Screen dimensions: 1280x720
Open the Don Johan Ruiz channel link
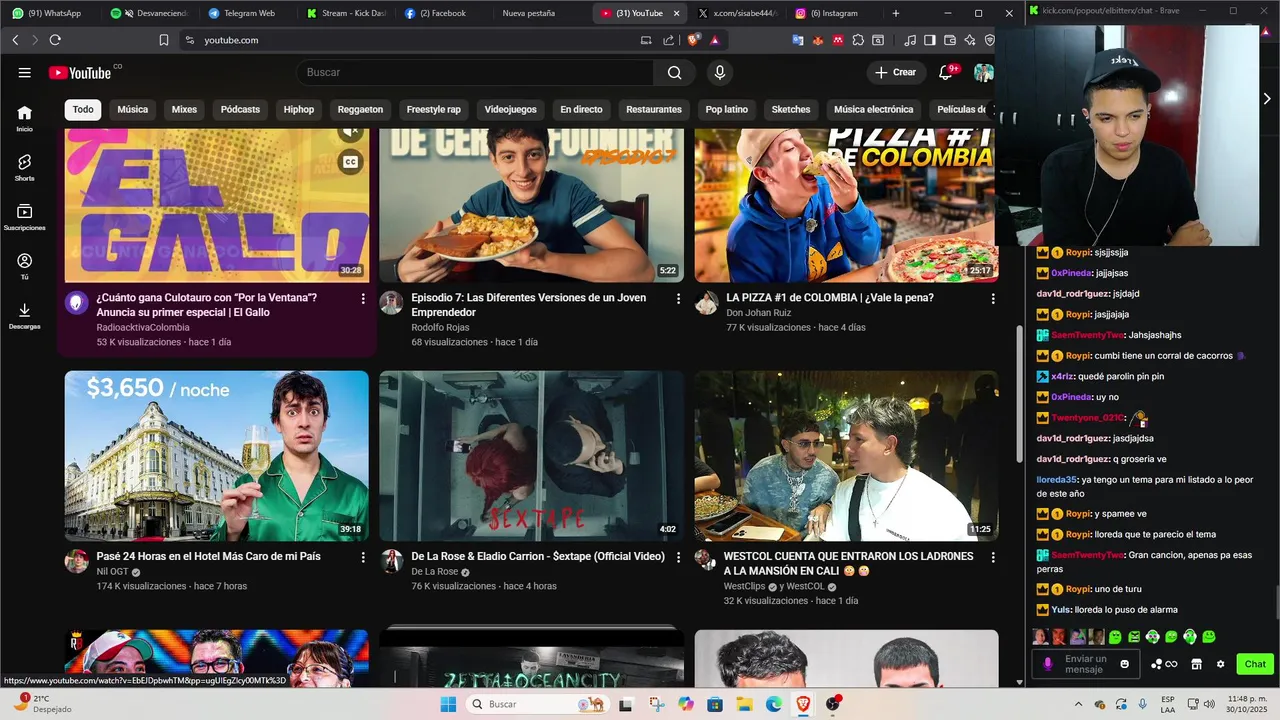coord(758,313)
